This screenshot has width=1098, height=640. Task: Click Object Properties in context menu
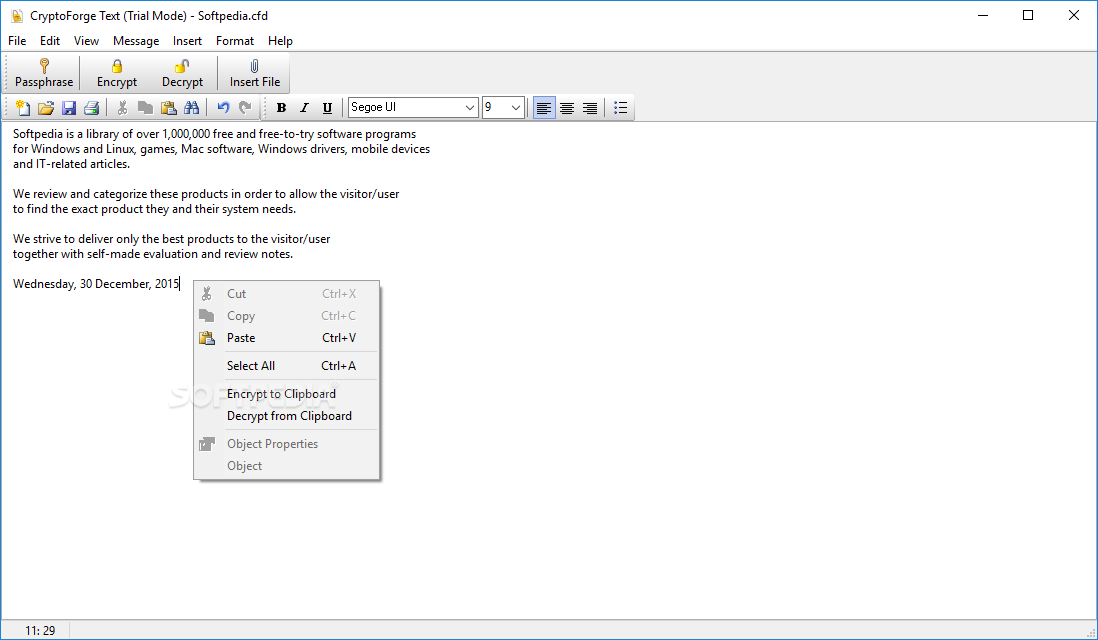coord(286,444)
